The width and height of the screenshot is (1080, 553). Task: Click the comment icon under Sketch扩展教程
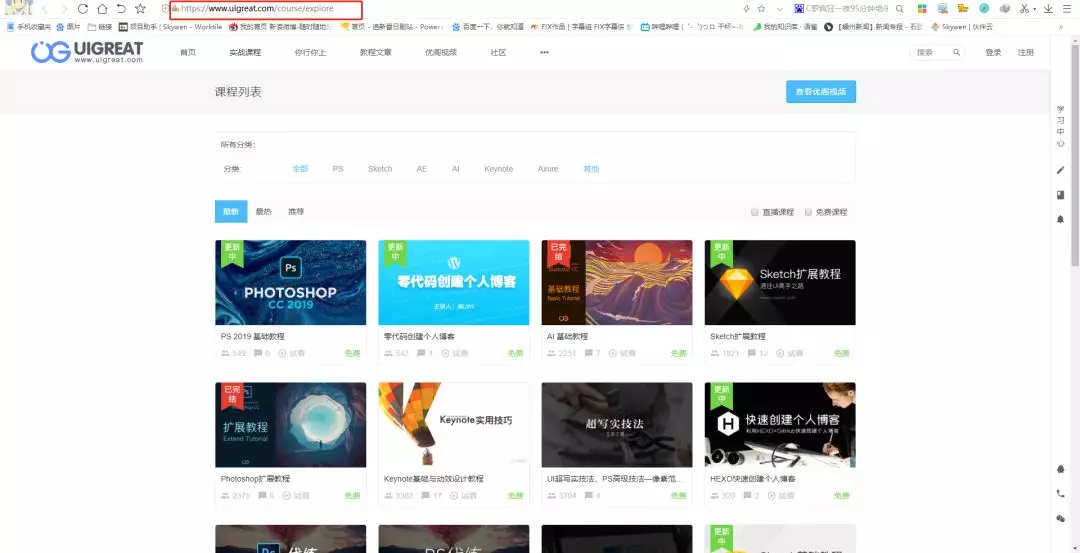click(751, 353)
